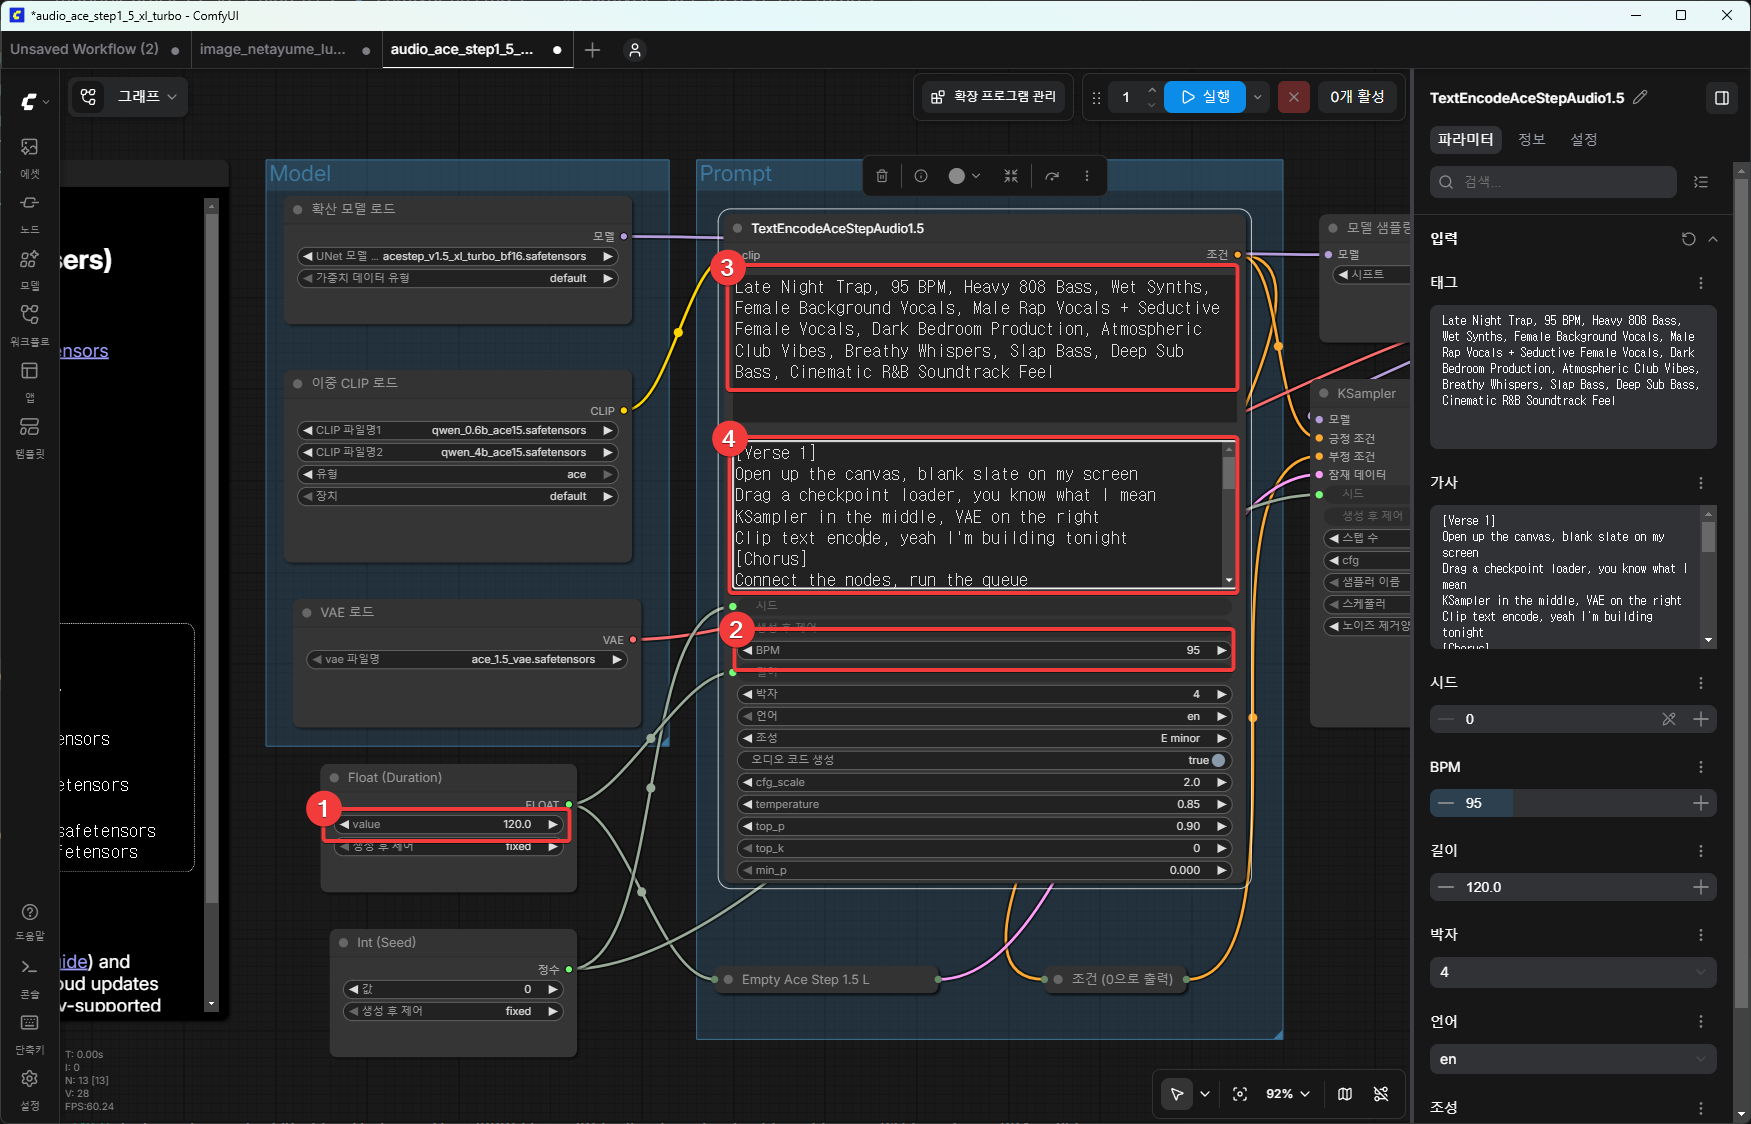This screenshot has height=1124, width=1751.
Task: Open the language dropdown showing en
Action: pos(1573,1059)
